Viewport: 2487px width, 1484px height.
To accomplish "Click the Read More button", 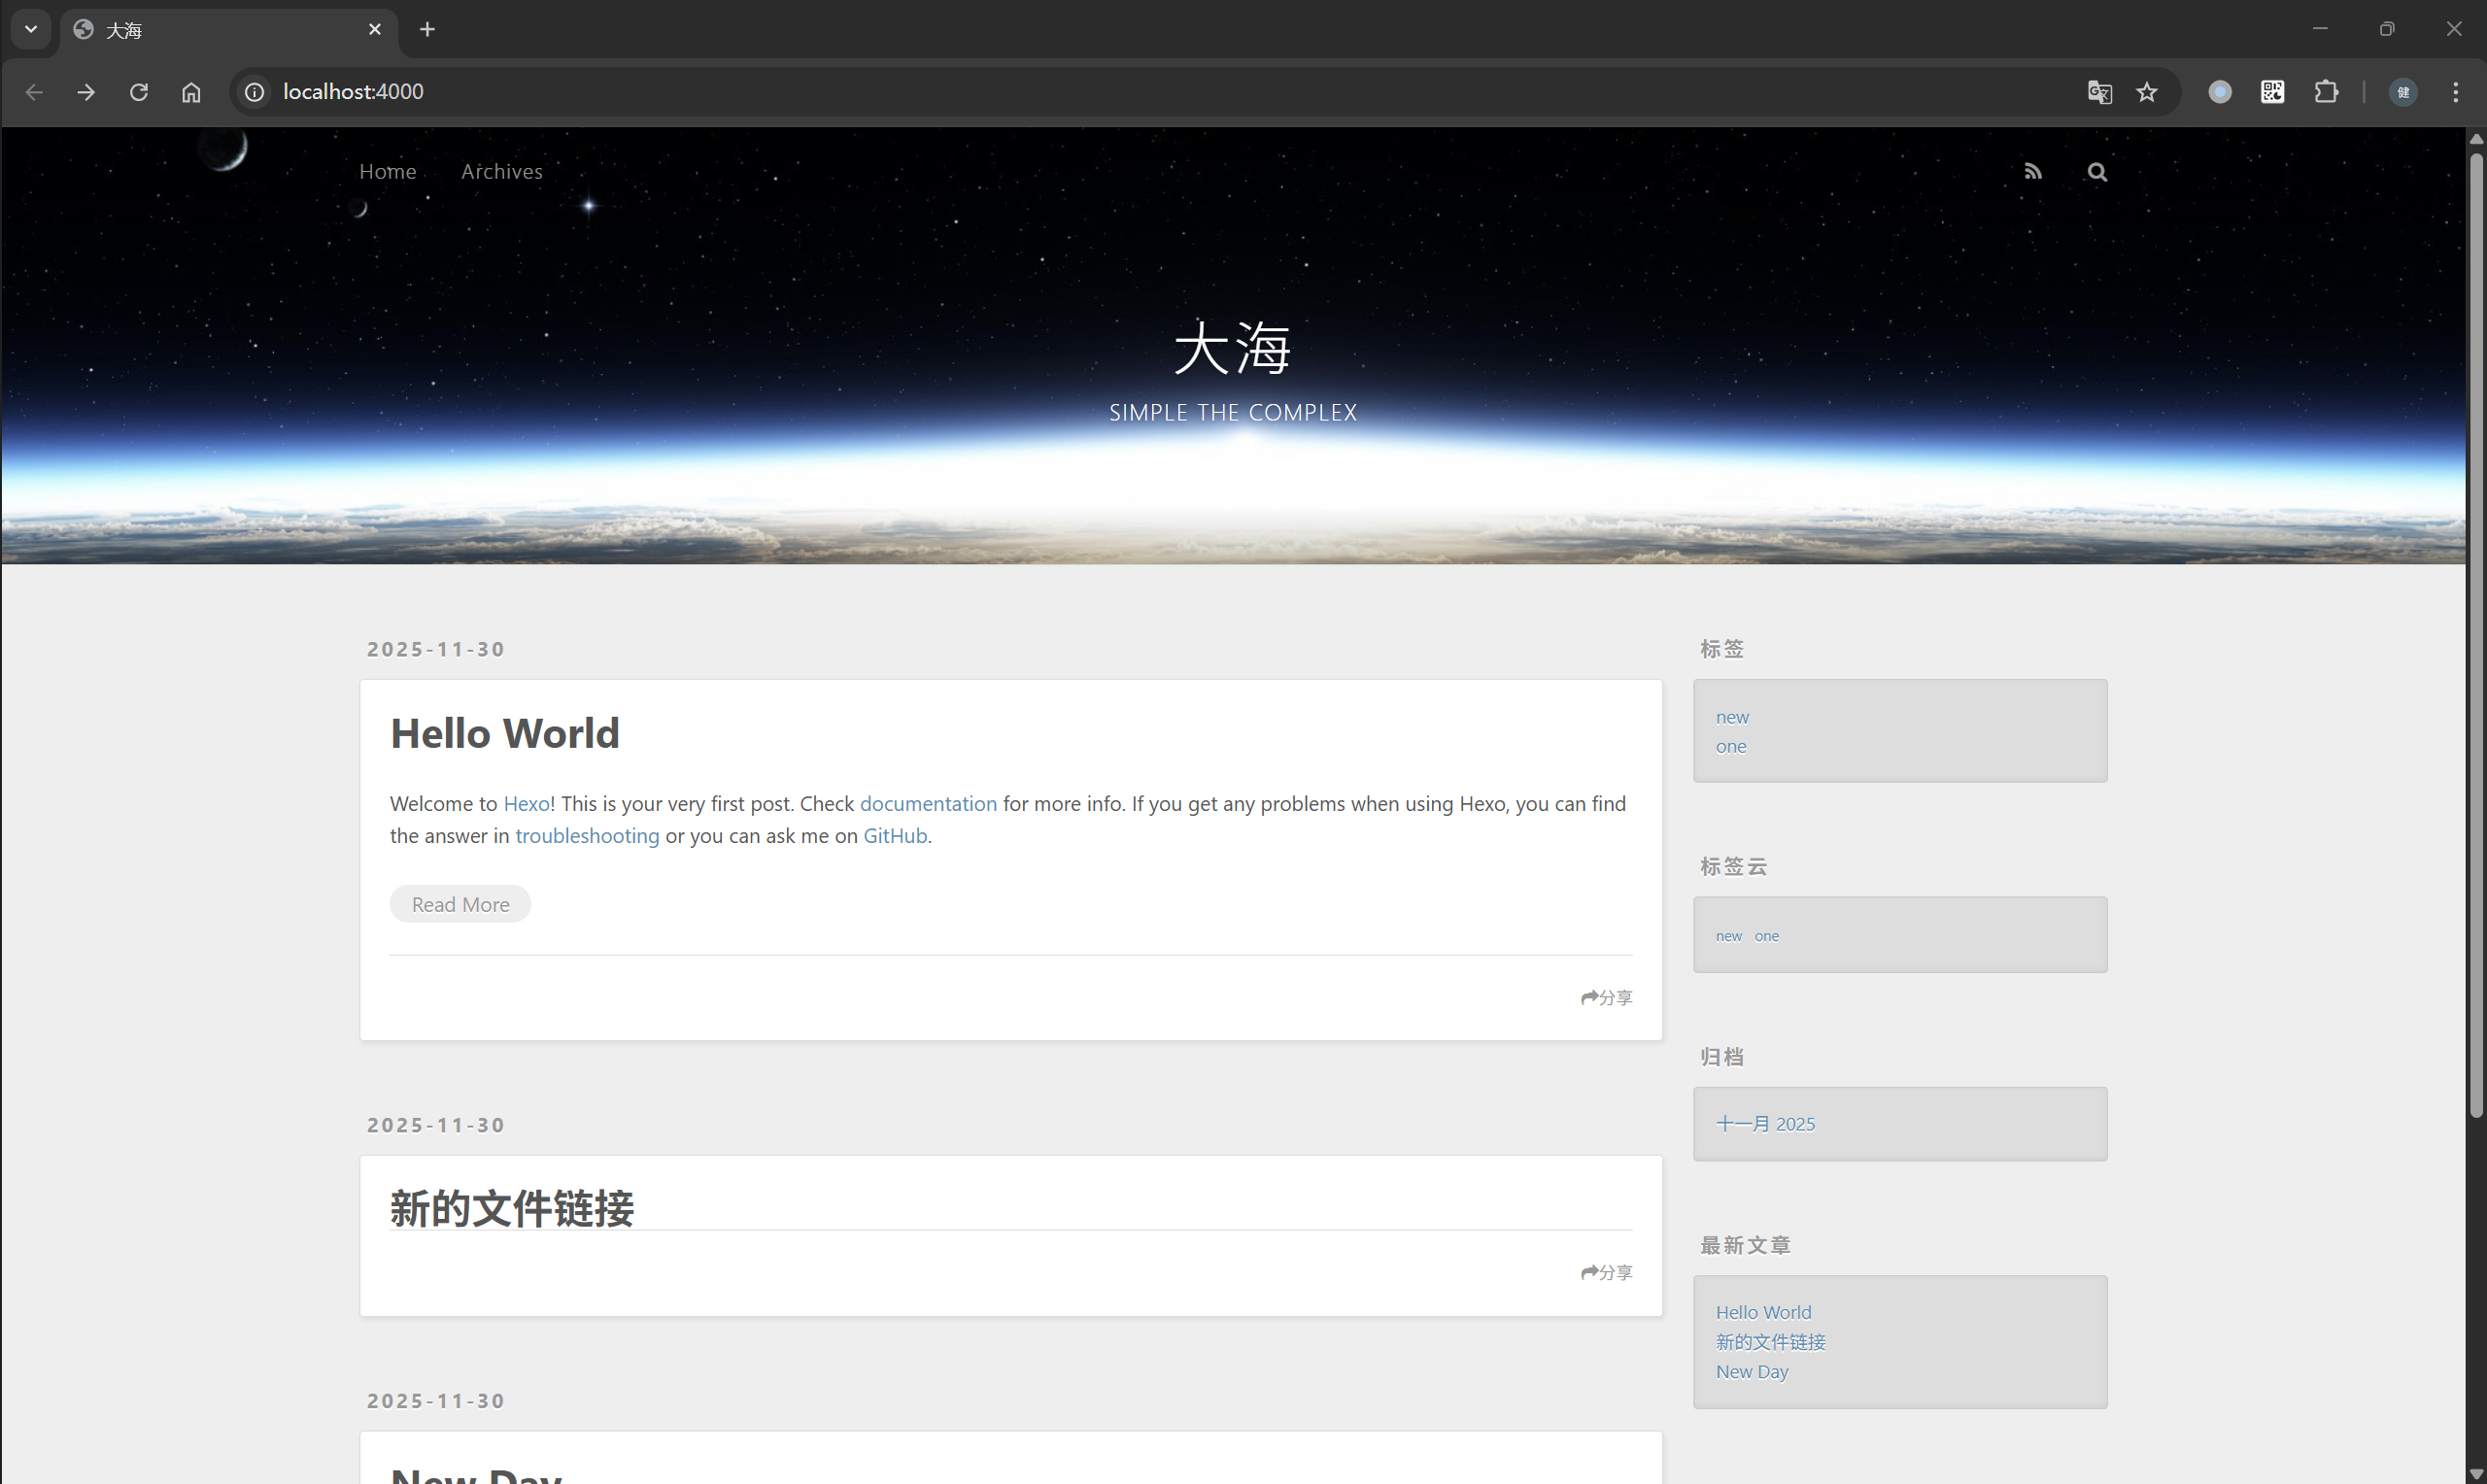I will click(460, 904).
